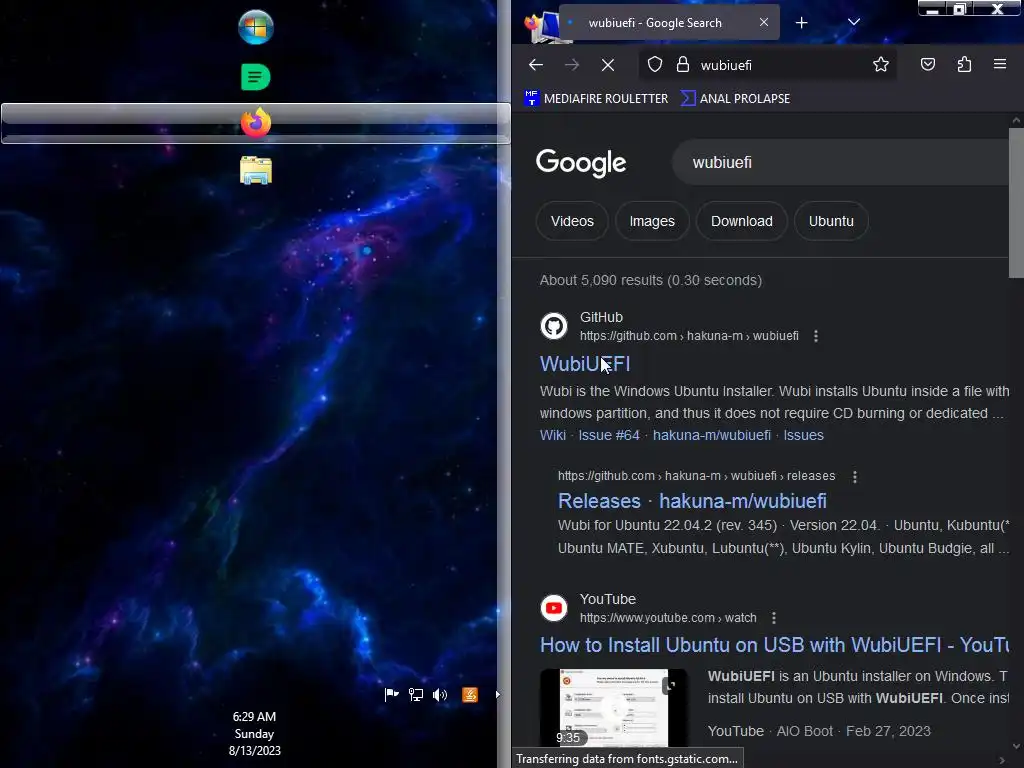The height and width of the screenshot is (768, 1024).
Task: Focus the Firefox address bar
Action: click(x=768, y=65)
